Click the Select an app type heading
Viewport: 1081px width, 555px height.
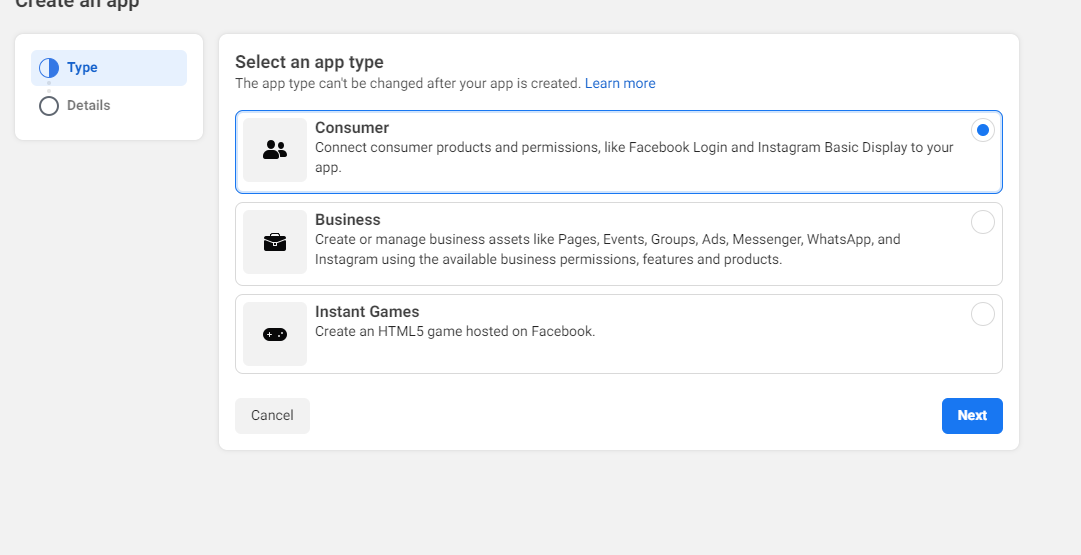pos(309,62)
